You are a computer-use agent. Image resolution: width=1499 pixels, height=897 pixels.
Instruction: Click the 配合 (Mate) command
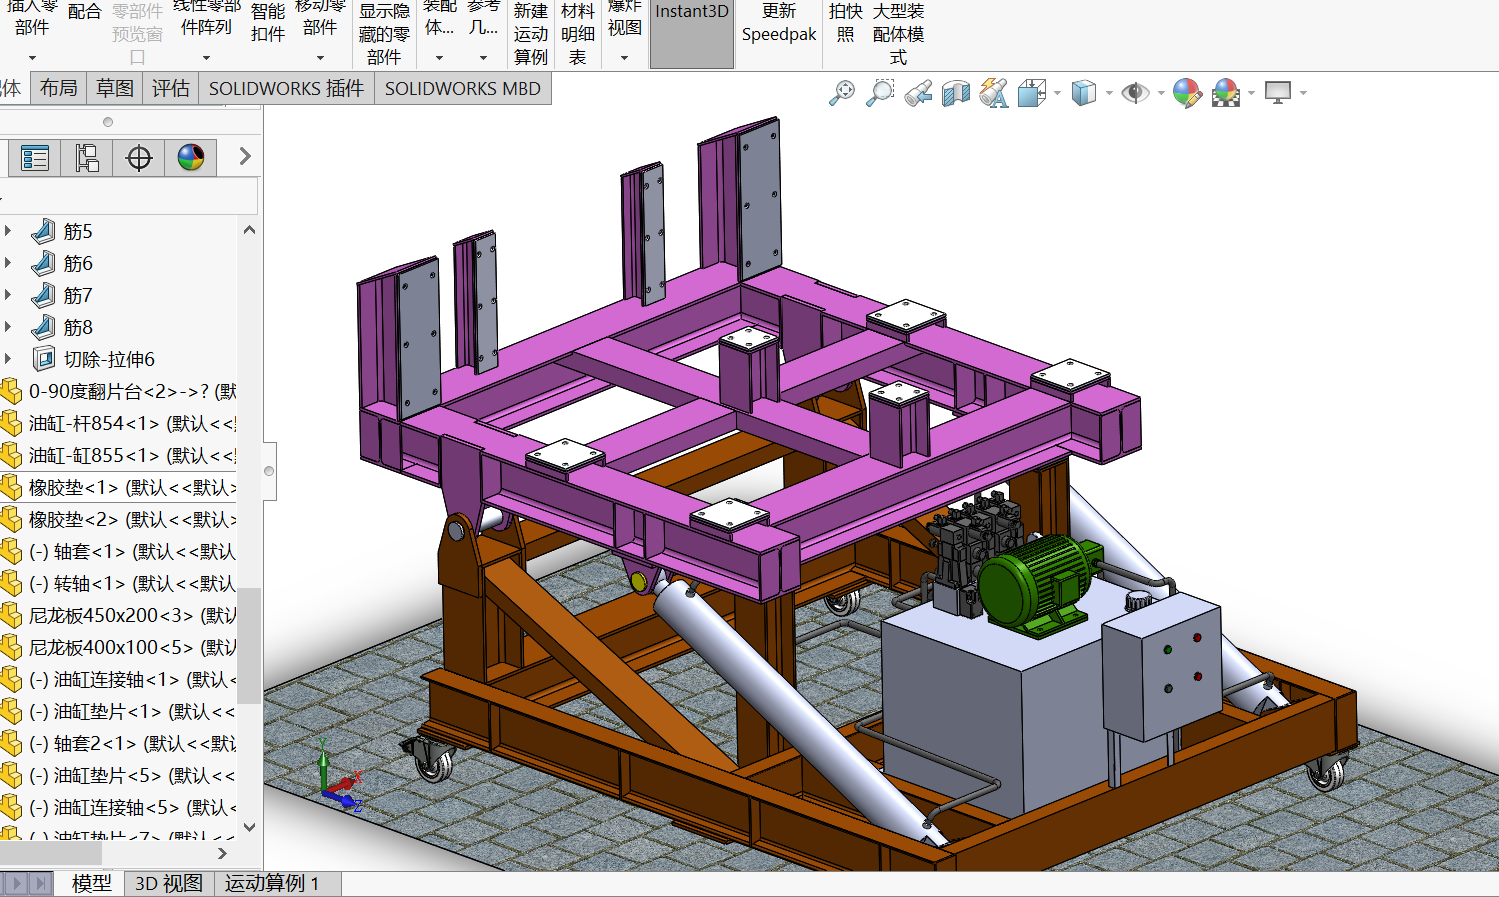[x=85, y=12]
